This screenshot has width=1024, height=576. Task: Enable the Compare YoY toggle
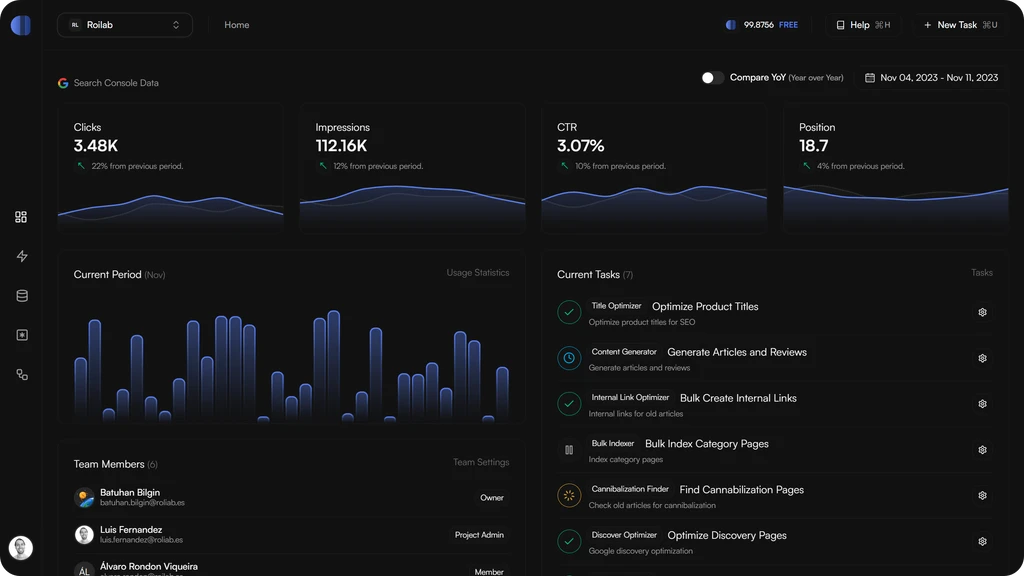[x=714, y=76]
